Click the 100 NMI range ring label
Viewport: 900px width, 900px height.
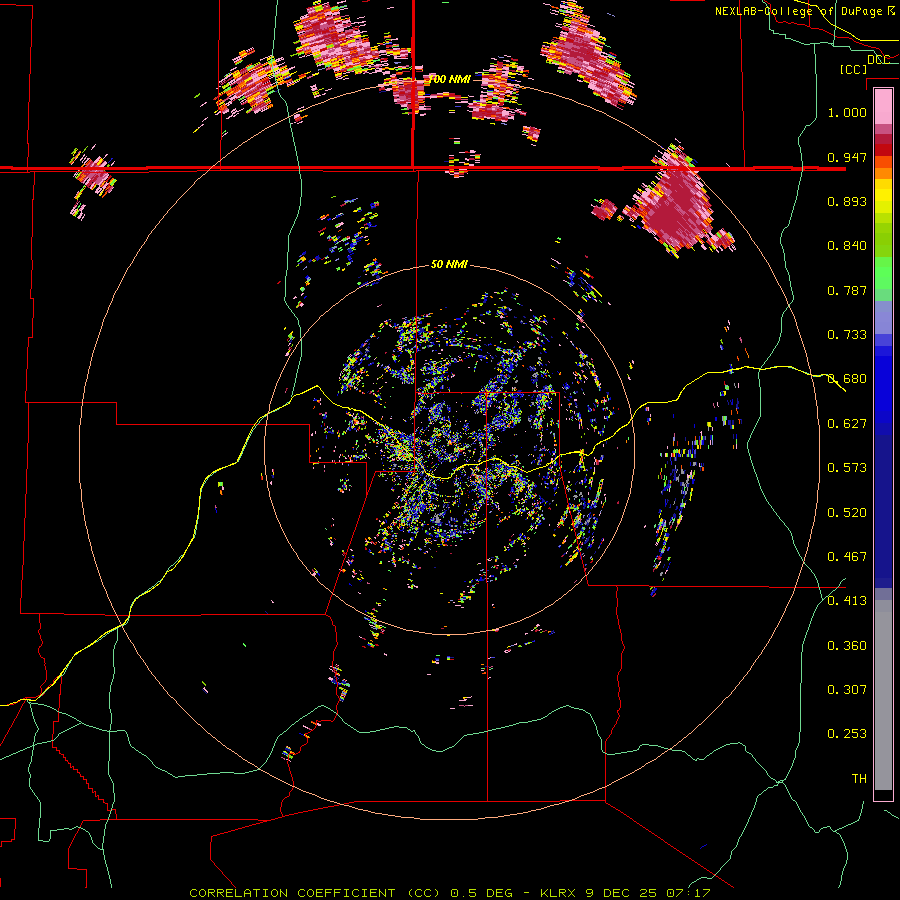450,79
